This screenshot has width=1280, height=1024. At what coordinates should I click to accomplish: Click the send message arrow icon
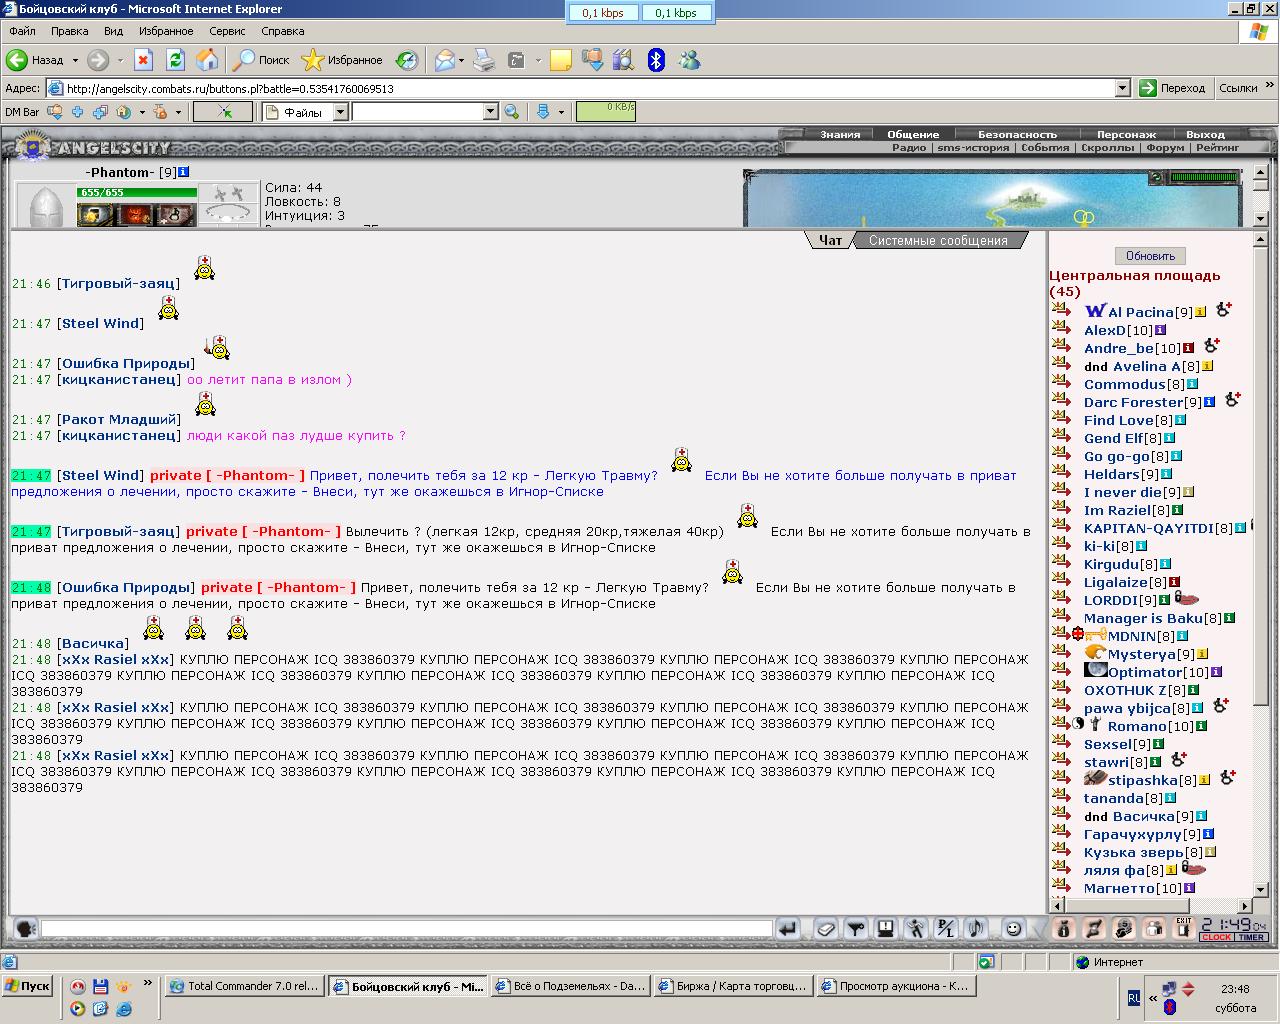[x=788, y=929]
